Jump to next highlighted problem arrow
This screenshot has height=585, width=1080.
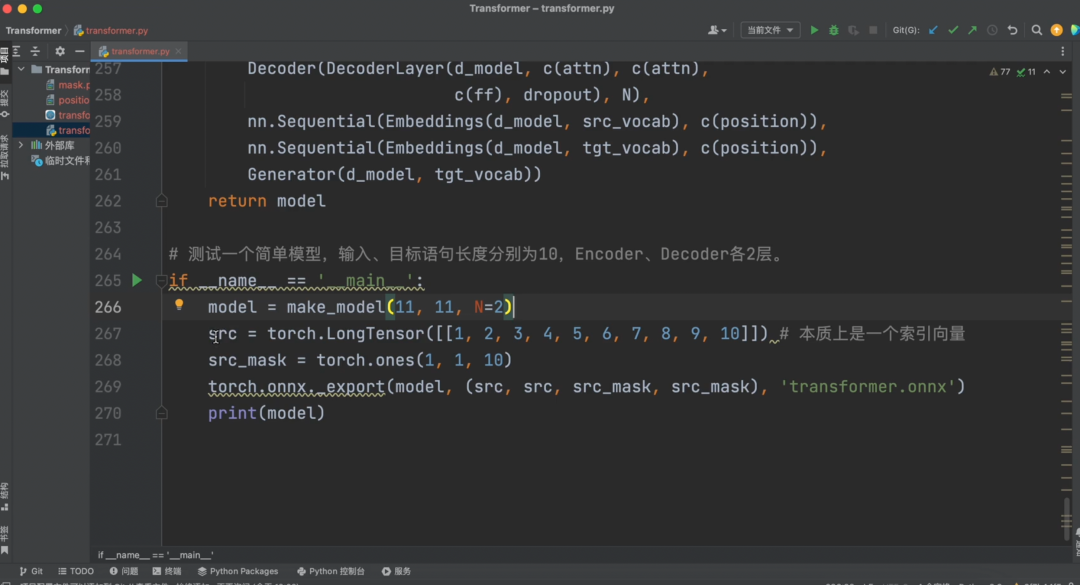pyautogui.click(x=1063, y=72)
